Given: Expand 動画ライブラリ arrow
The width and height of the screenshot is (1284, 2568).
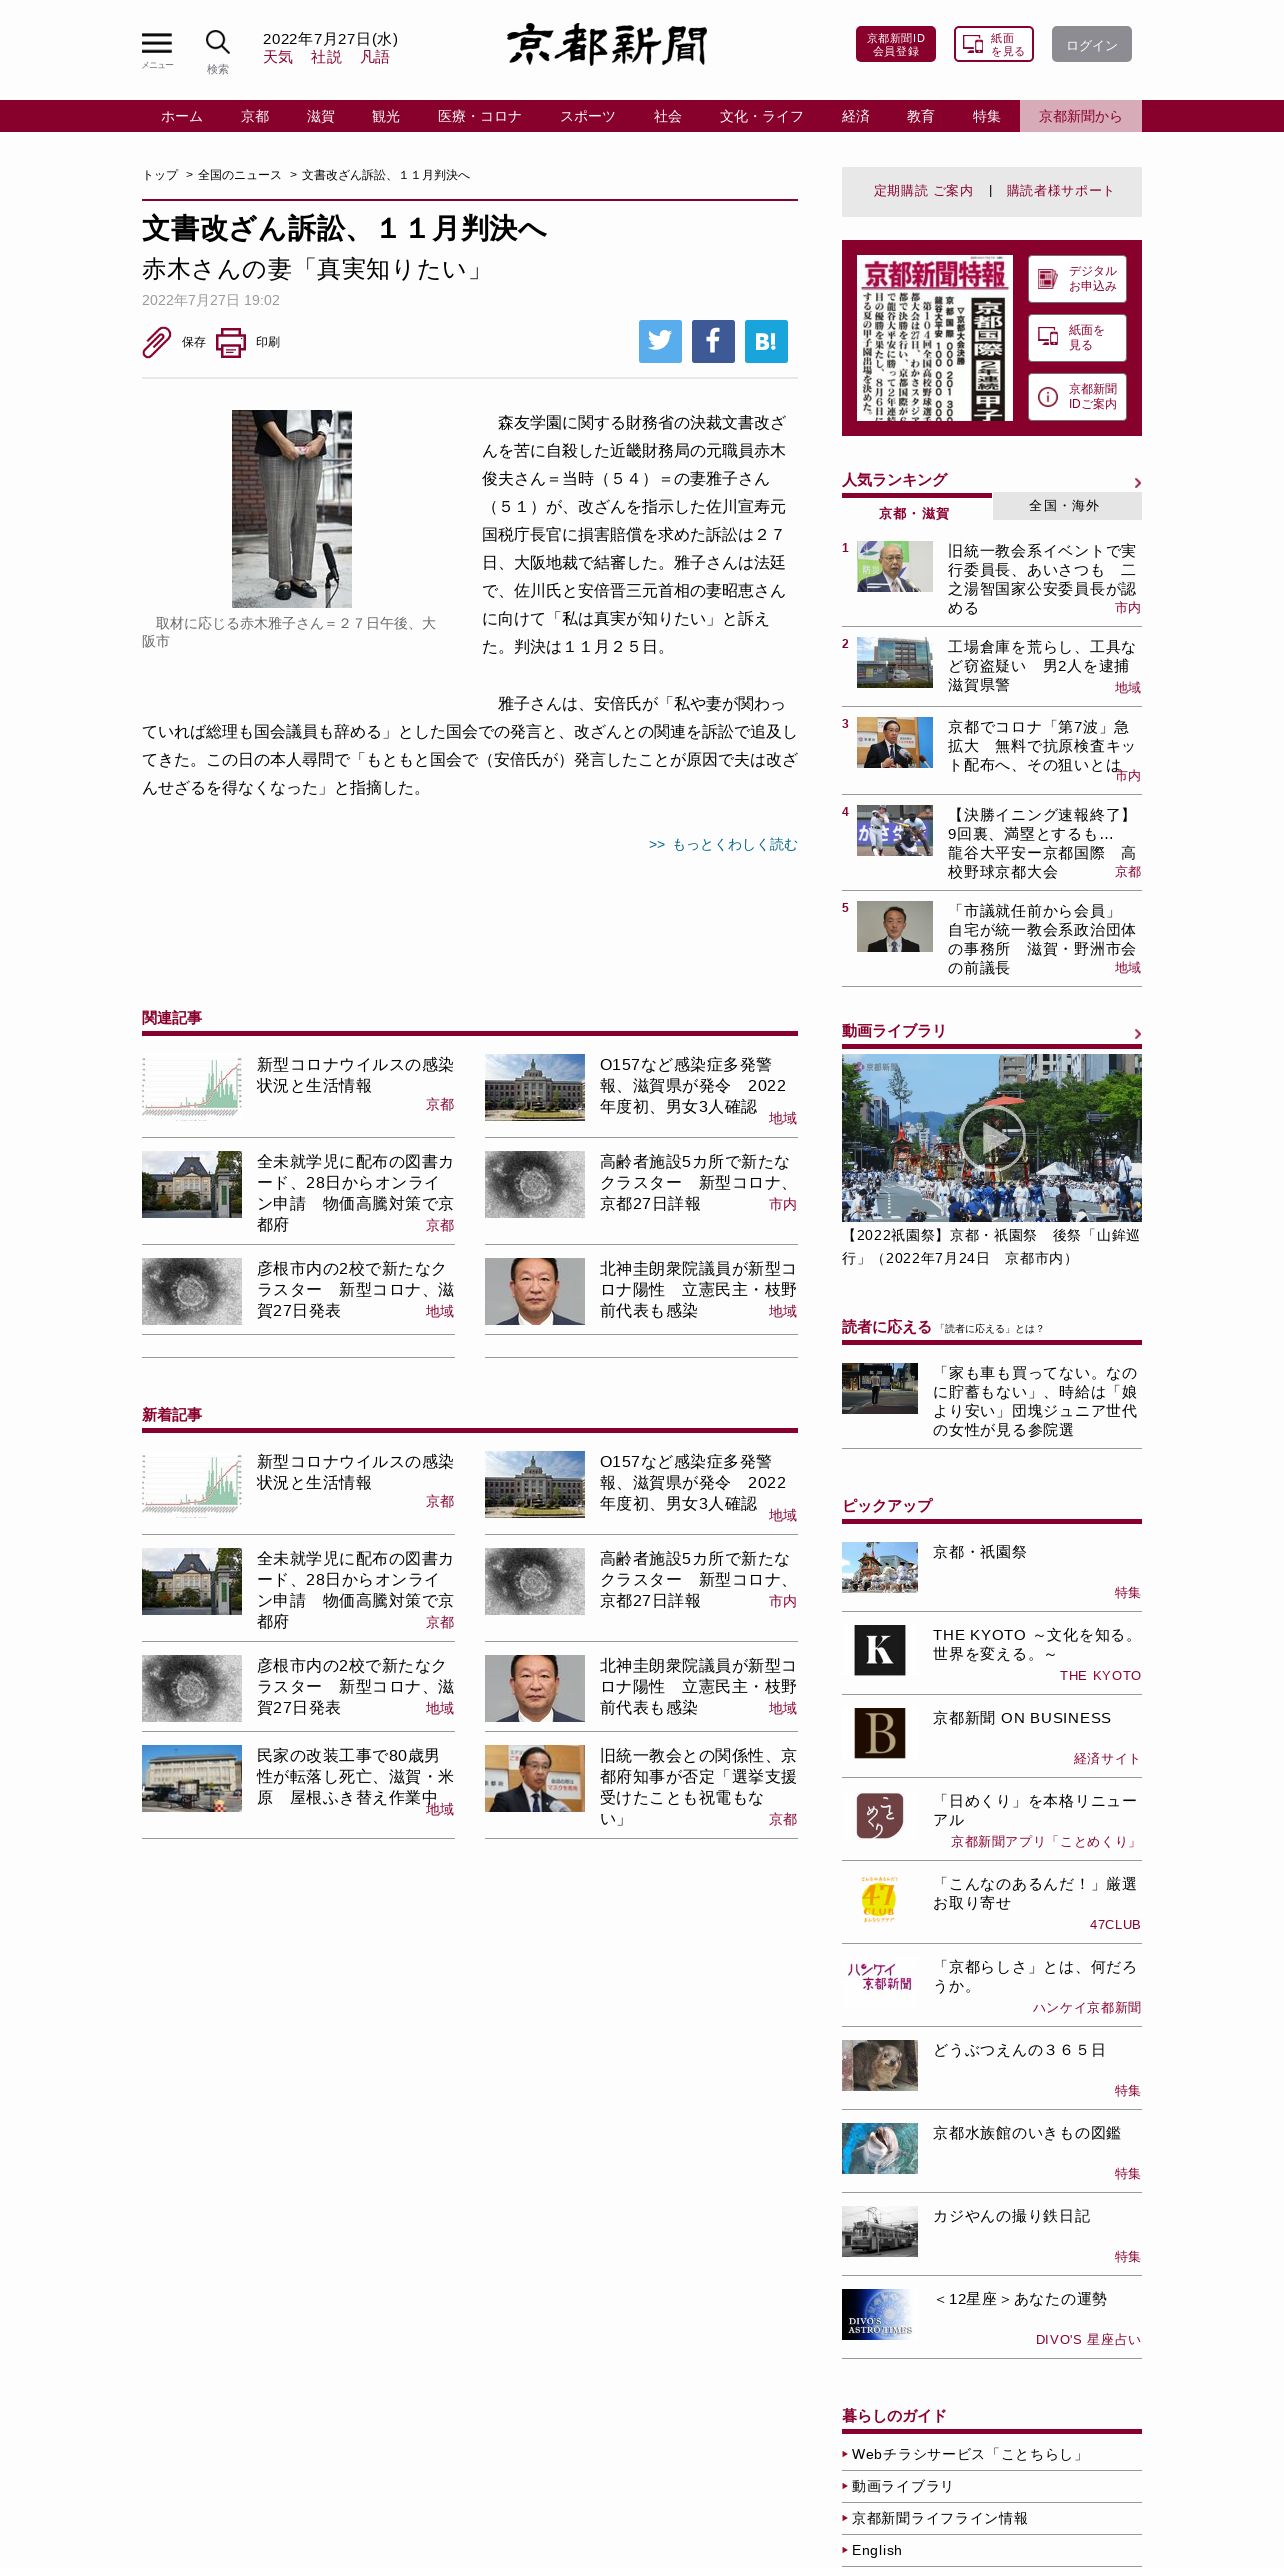Looking at the screenshot, I should click(x=1137, y=1034).
